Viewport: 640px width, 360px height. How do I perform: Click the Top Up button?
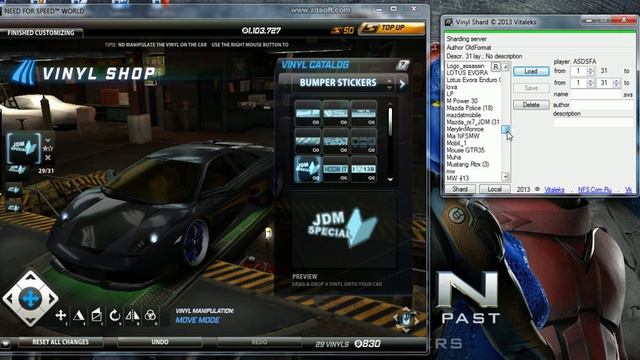[x=391, y=28]
